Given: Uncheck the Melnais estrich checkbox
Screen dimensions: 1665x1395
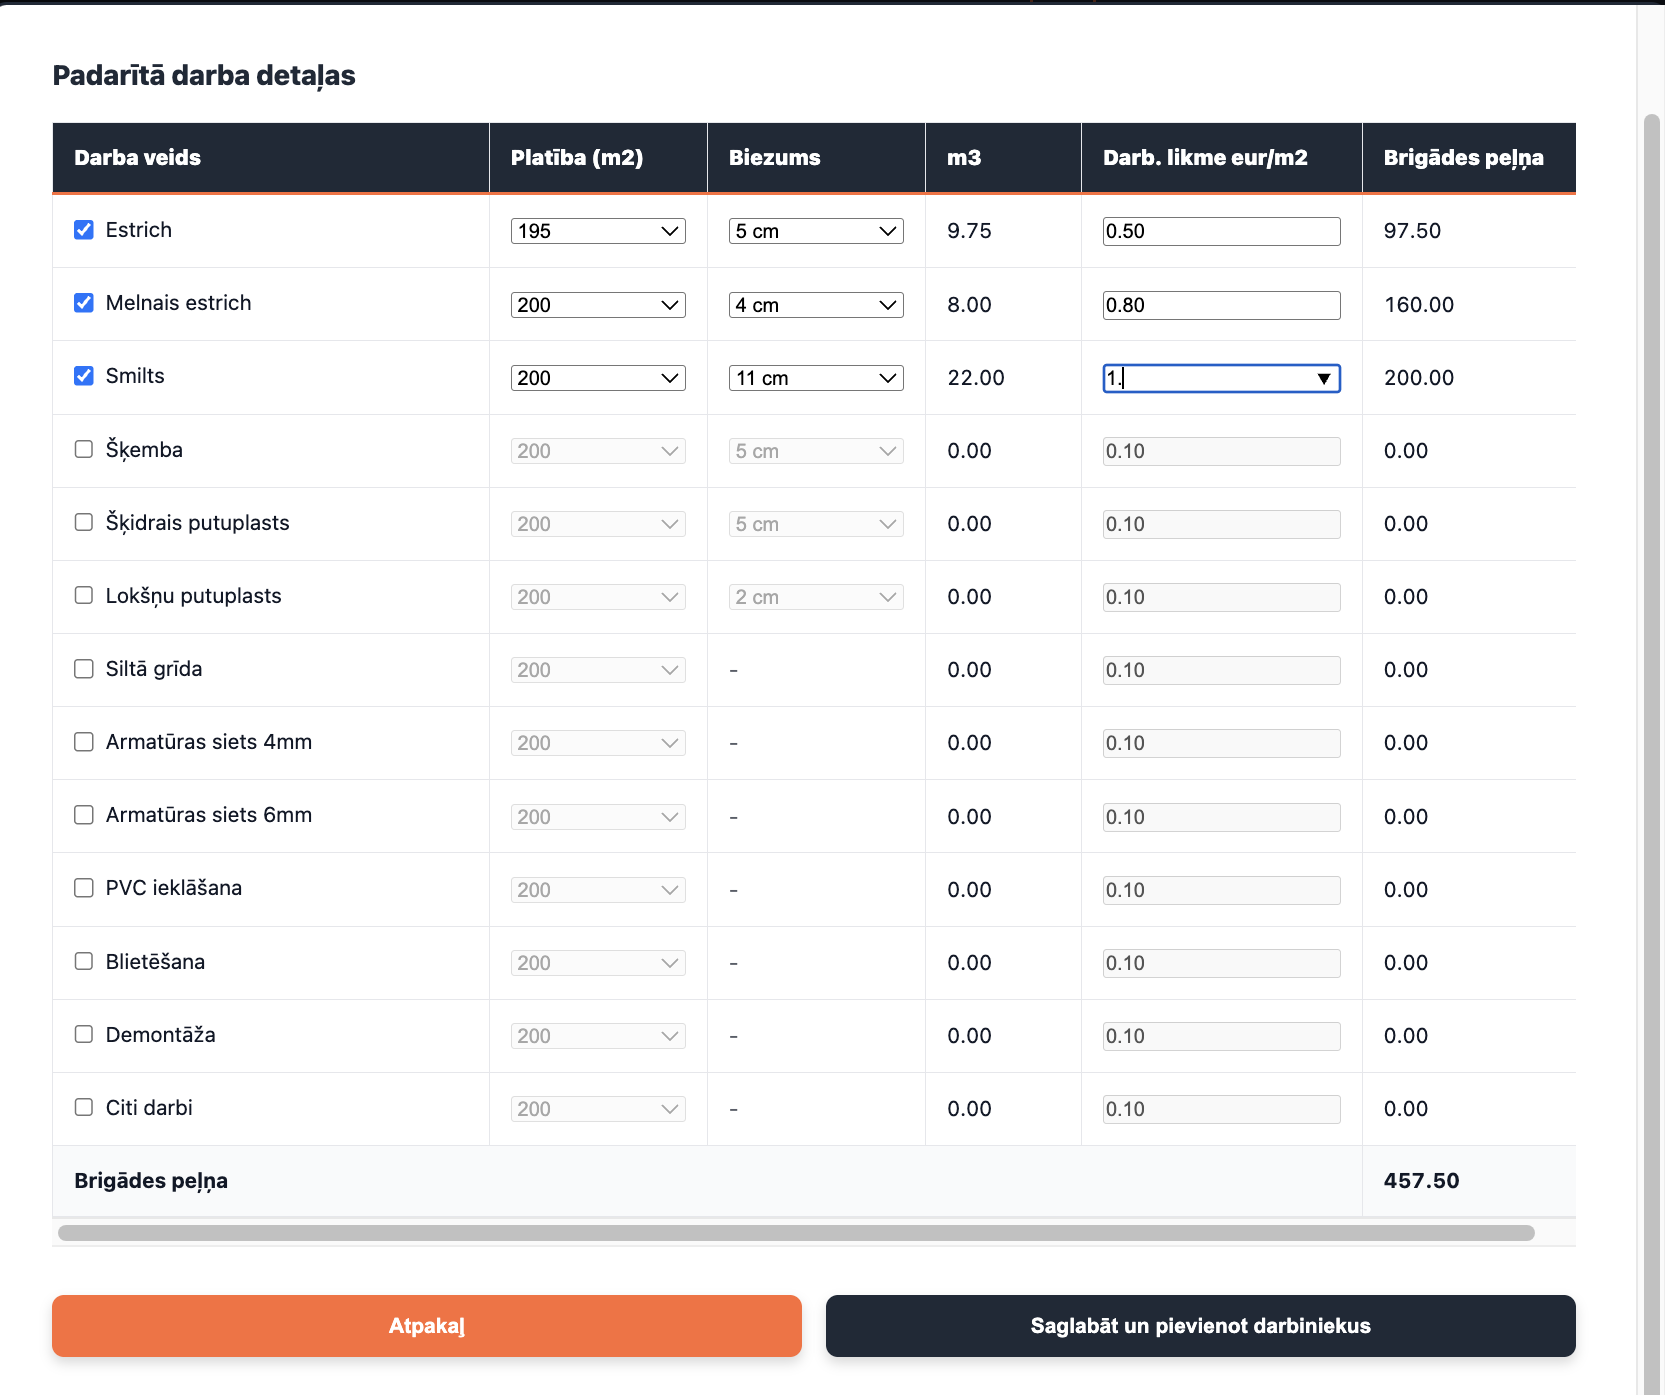Looking at the screenshot, I should point(84,303).
